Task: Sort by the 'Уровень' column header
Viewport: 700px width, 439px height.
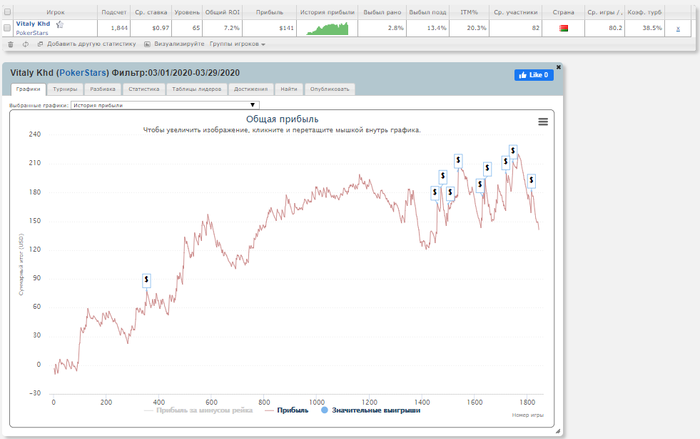Action: [187, 13]
